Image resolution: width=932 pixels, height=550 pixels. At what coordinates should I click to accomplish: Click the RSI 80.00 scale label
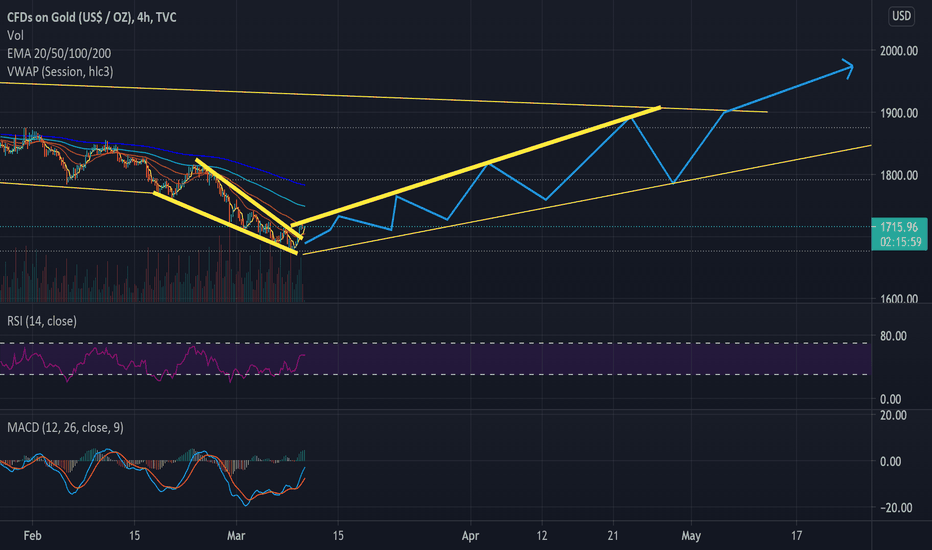pyautogui.click(x=893, y=336)
